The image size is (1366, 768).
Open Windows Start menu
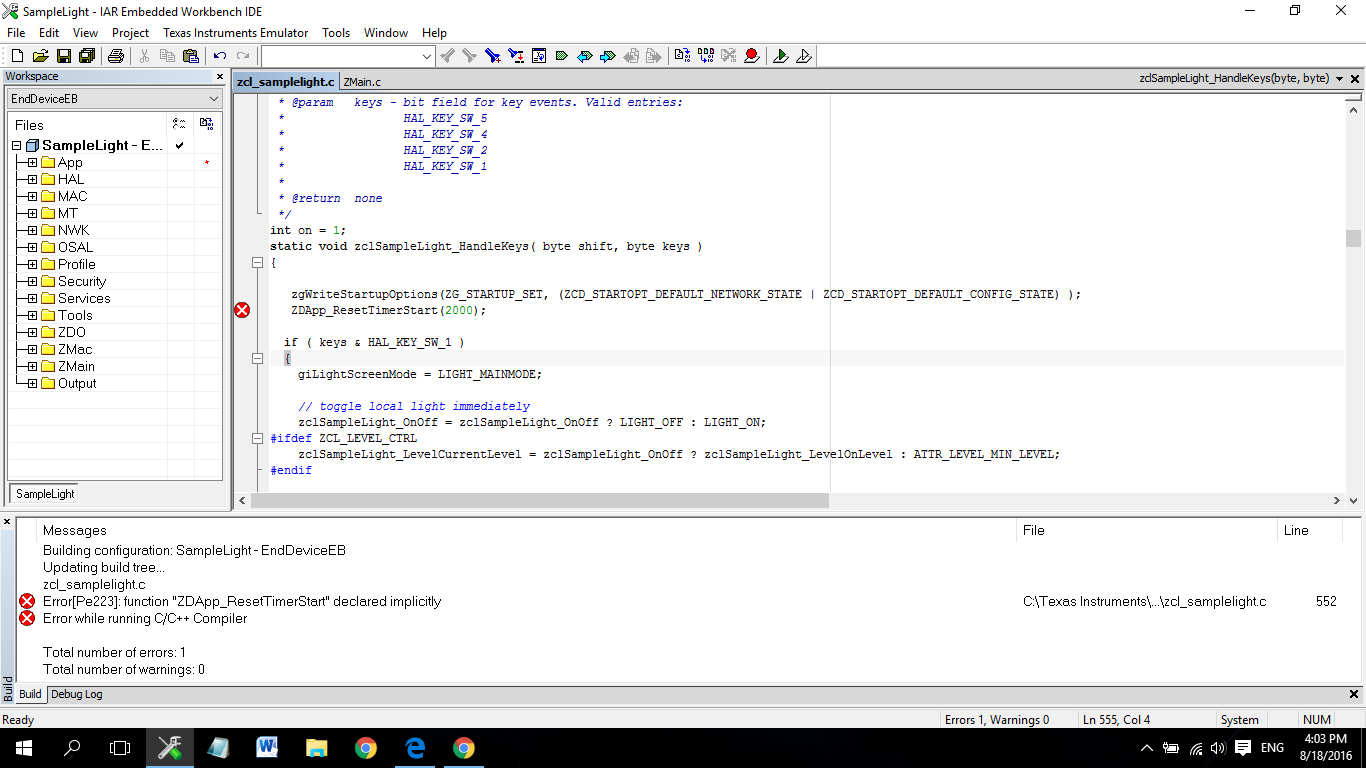(x=23, y=748)
